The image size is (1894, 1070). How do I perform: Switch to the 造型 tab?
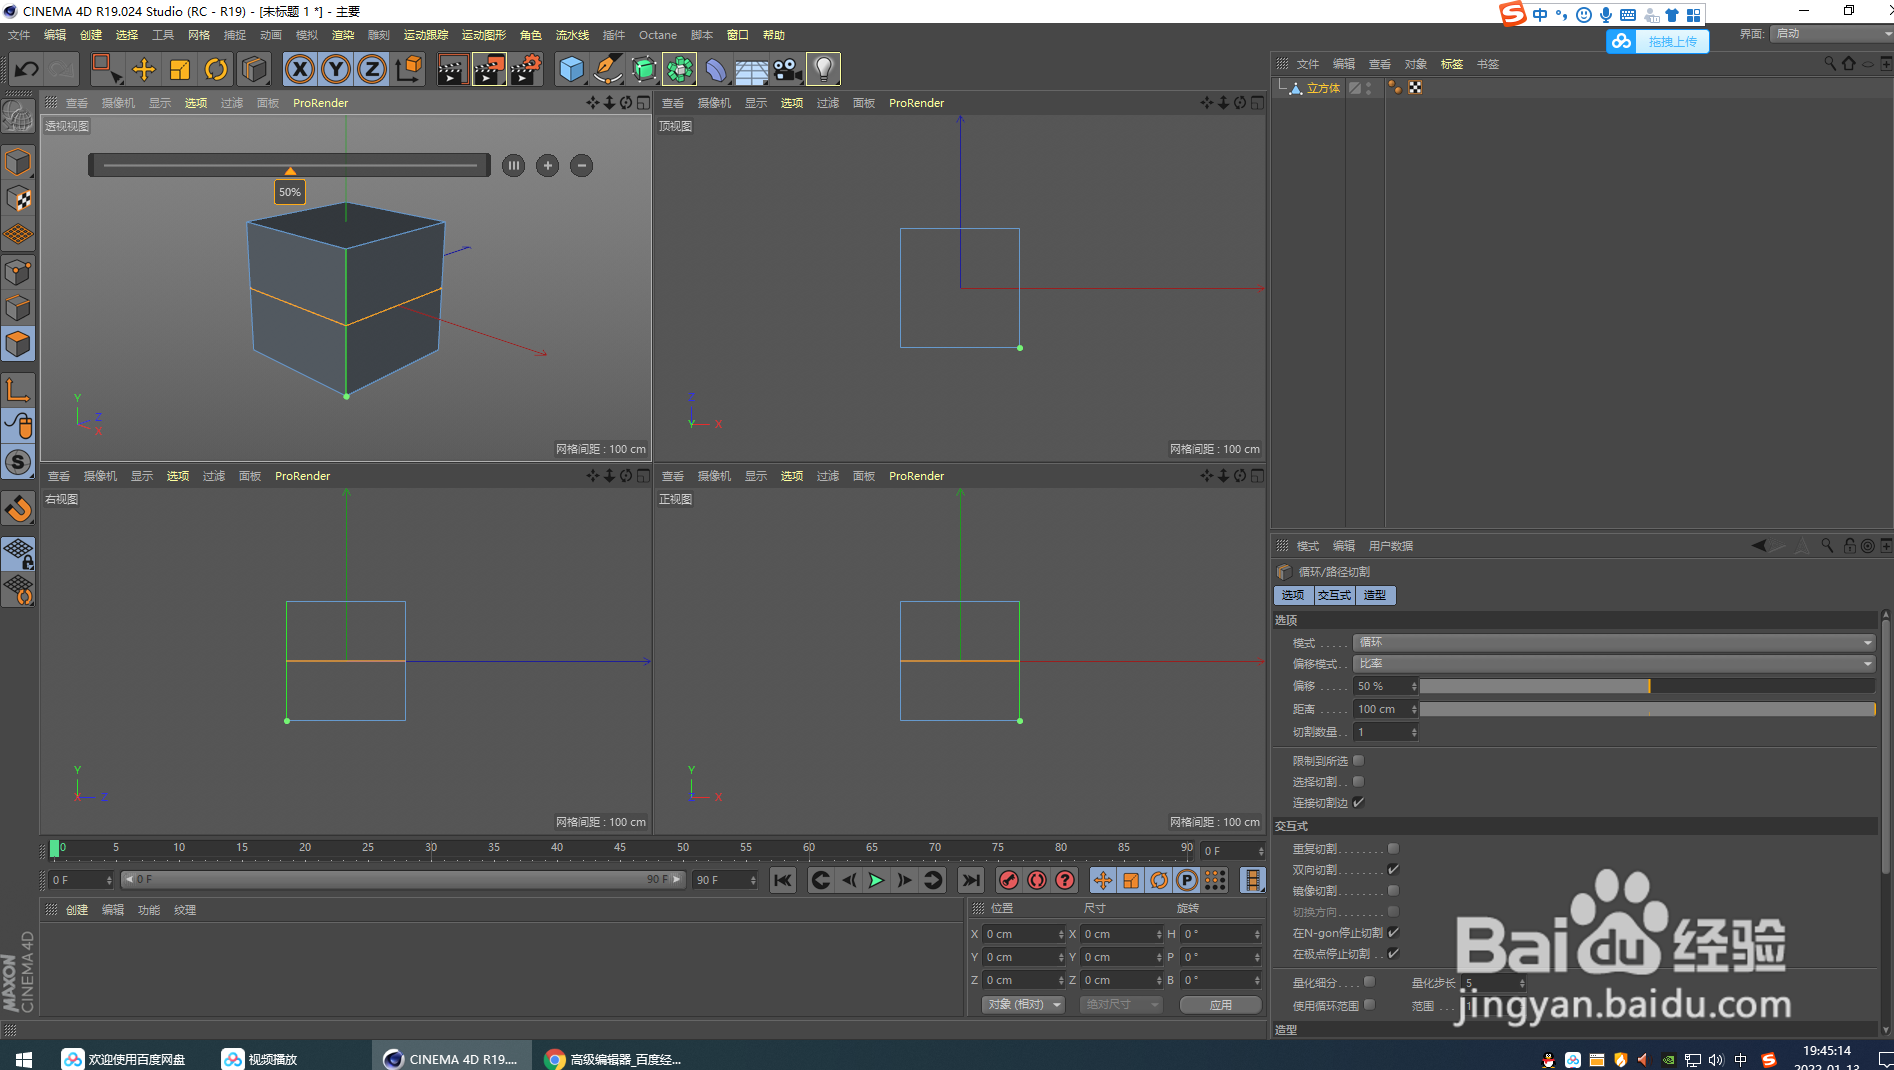pyautogui.click(x=1375, y=595)
